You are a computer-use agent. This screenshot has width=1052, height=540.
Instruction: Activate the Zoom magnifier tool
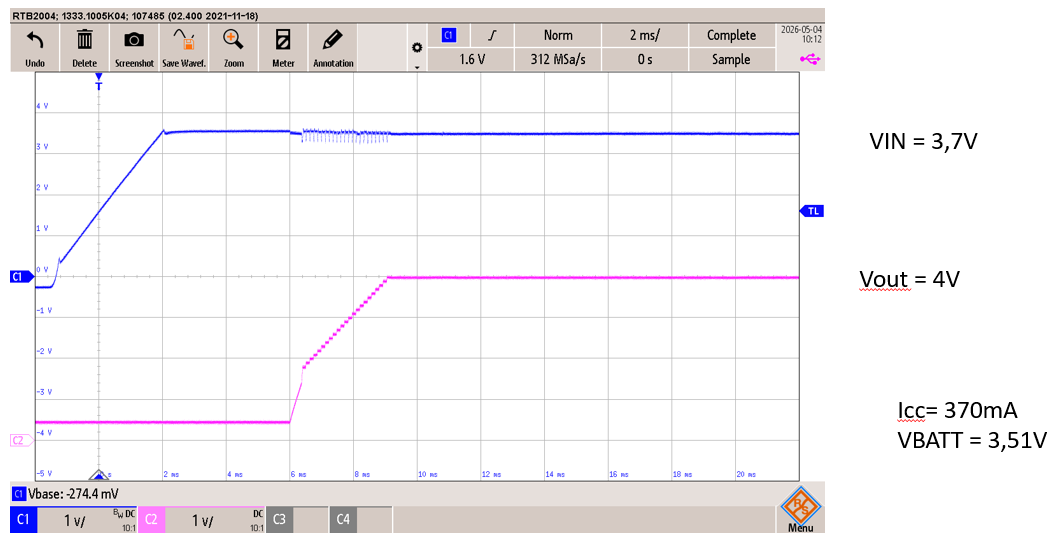(x=233, y=47)
